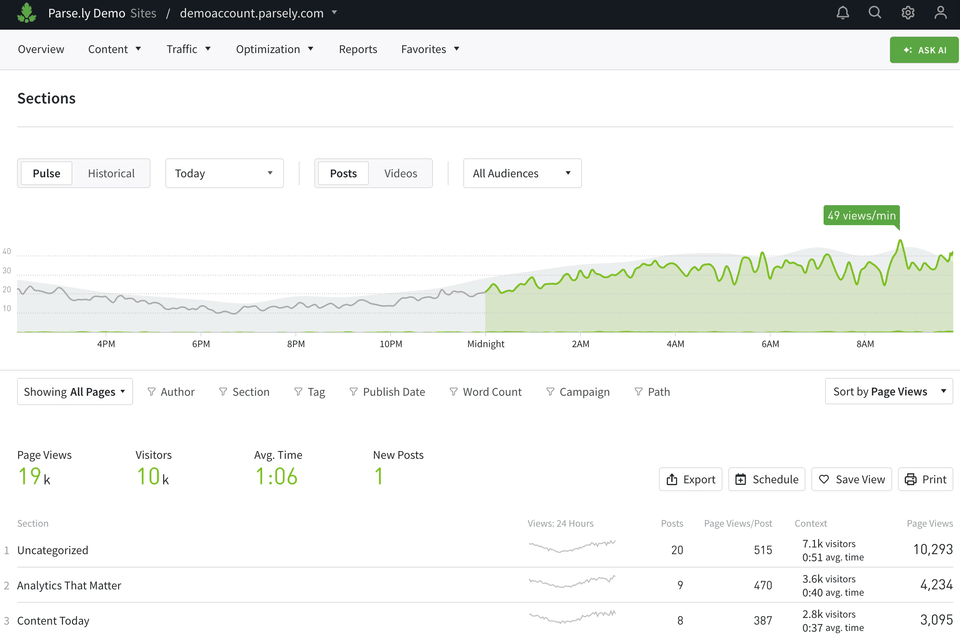Open the All Audiences dropdown

pyautogui.click(x=522, y=173)
